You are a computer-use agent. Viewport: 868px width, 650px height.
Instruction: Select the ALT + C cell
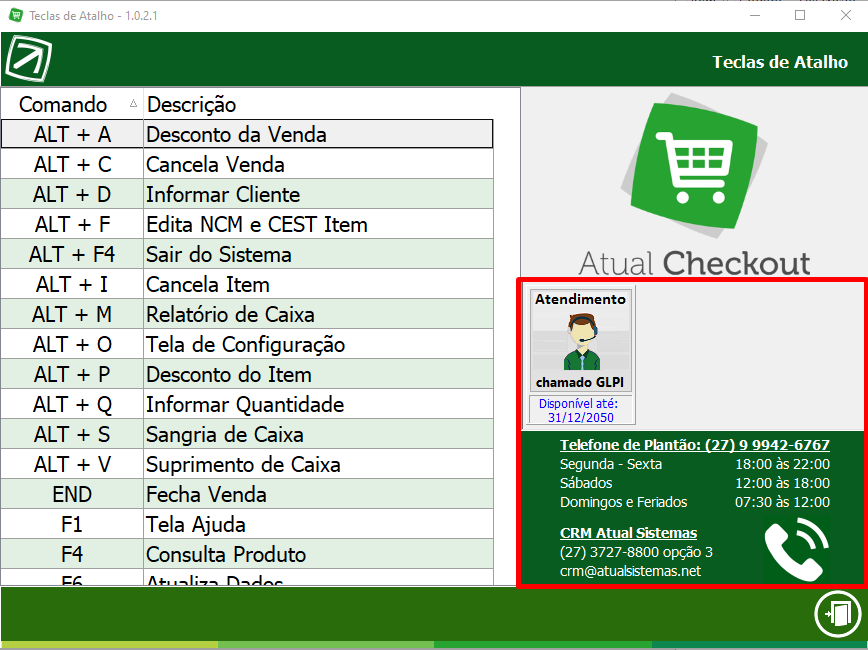click(x=72, y=164)
